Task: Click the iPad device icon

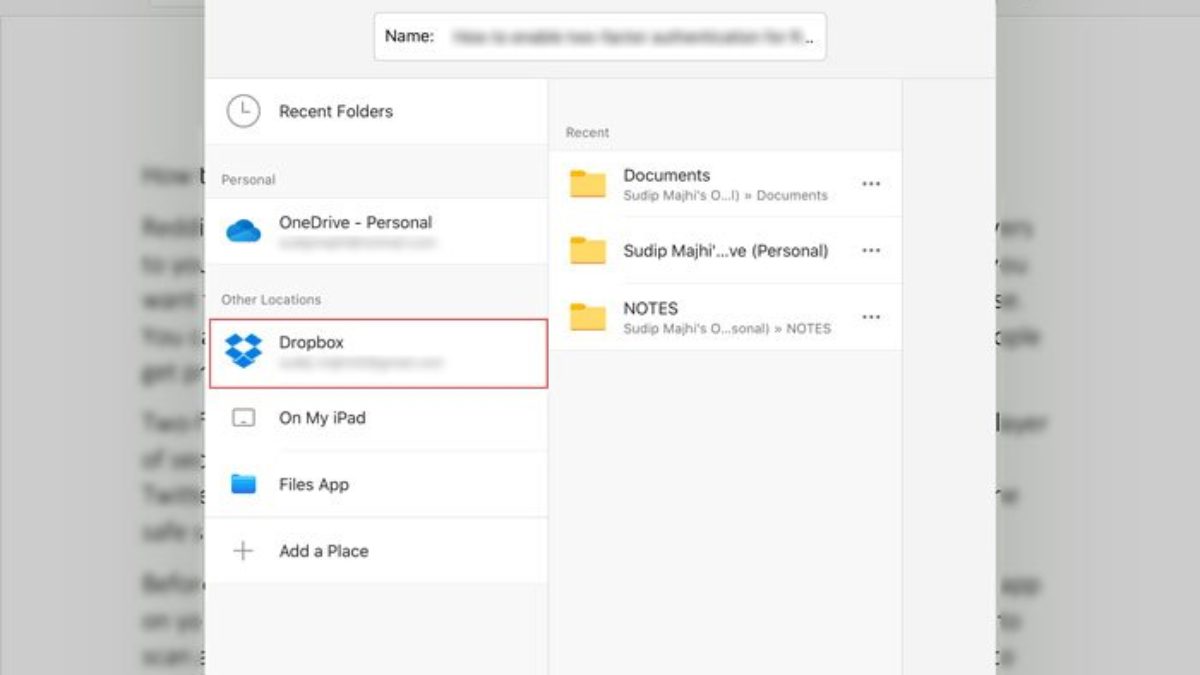Action: pos(243,418)
